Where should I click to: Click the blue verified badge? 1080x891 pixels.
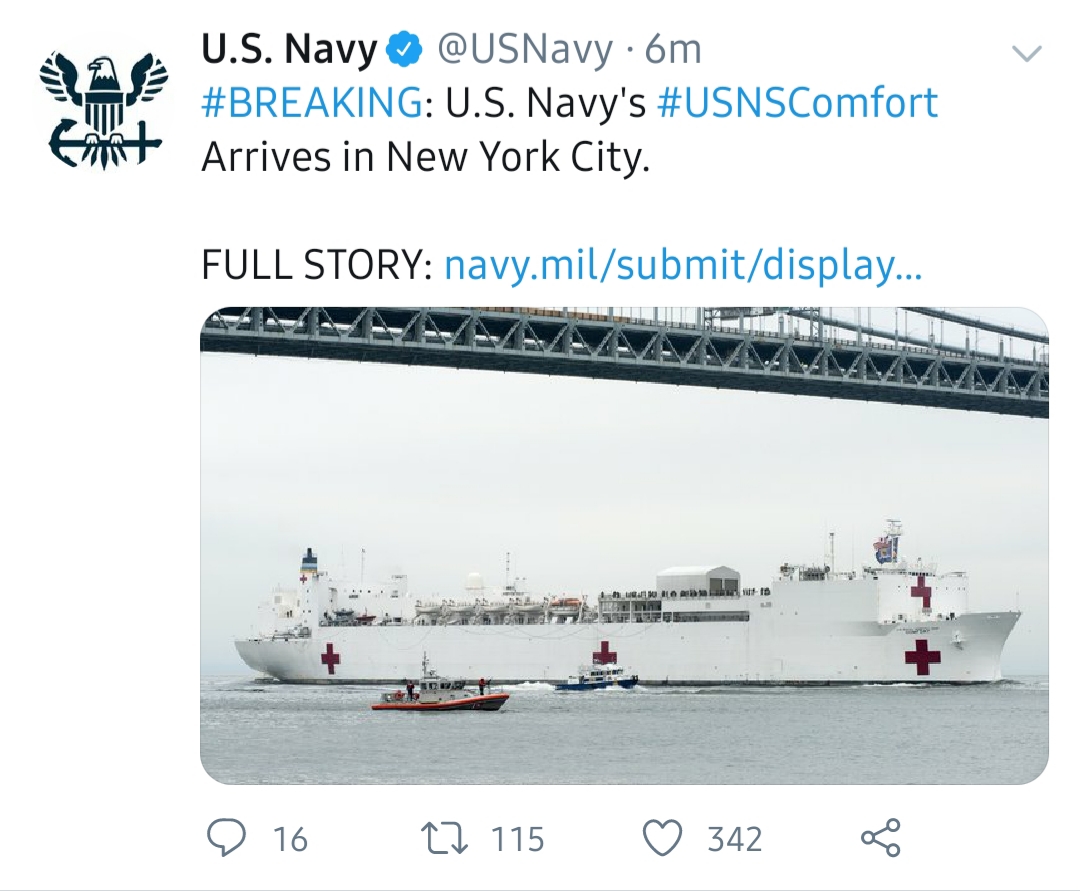point(406,49)
